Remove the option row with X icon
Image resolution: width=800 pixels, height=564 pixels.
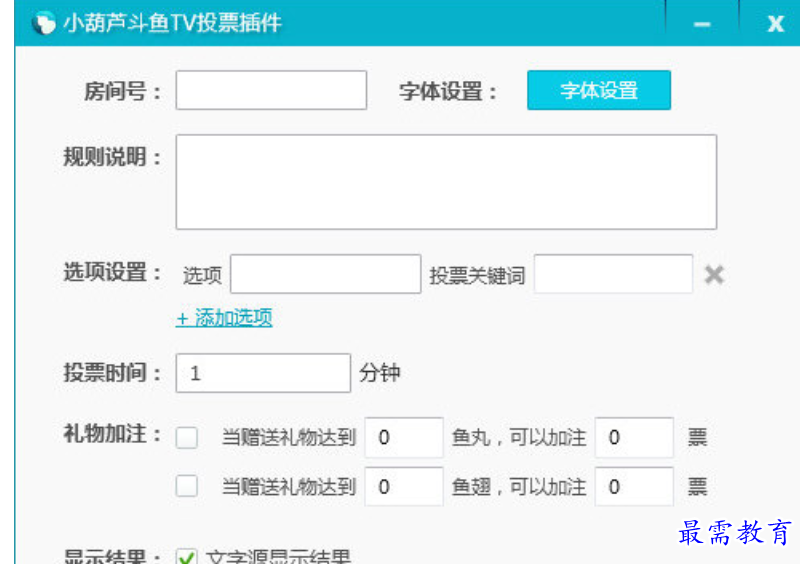[714, 275]
